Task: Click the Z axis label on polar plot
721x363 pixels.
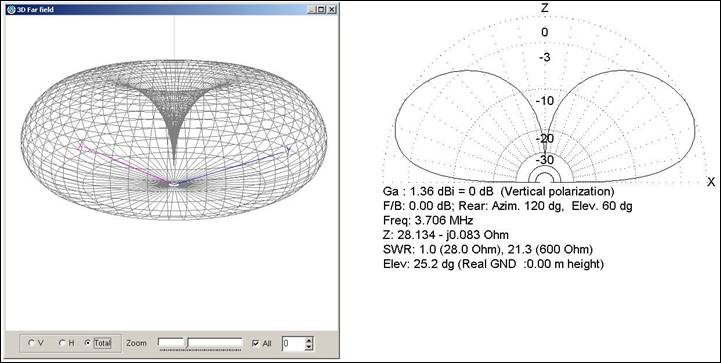Action: click(545, 8)
